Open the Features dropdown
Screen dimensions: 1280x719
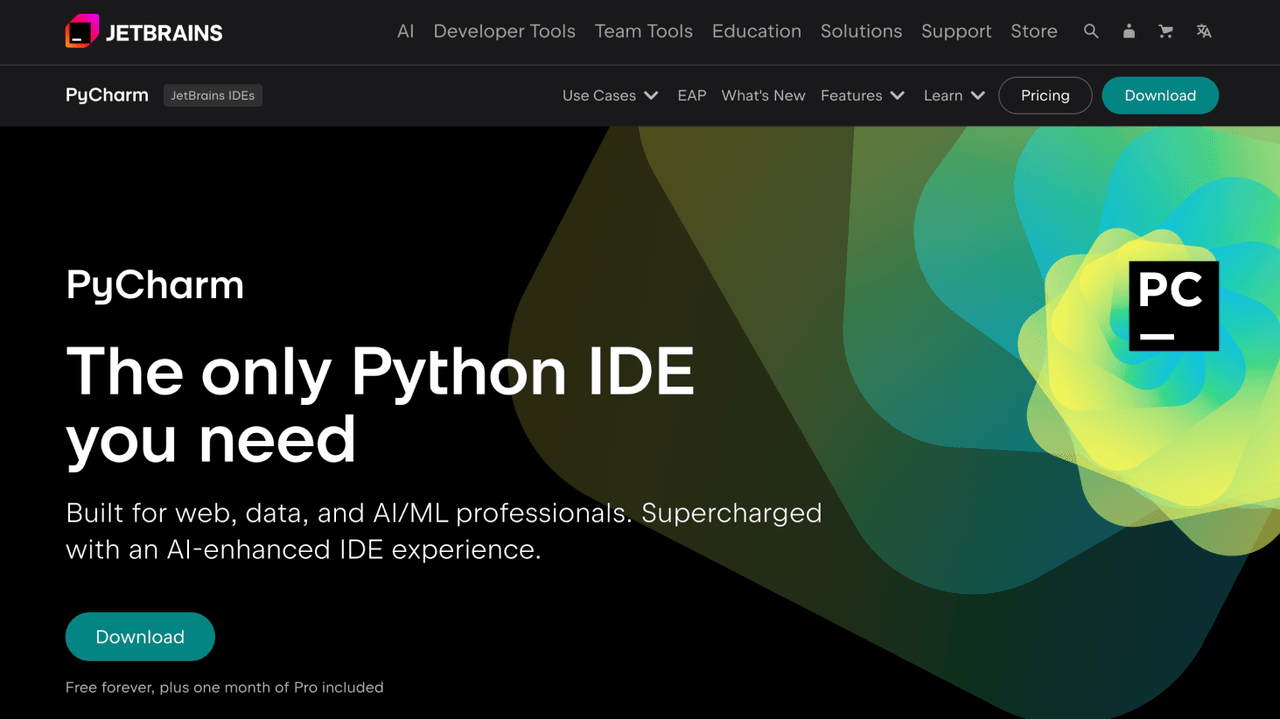click(x=862, y=95)
